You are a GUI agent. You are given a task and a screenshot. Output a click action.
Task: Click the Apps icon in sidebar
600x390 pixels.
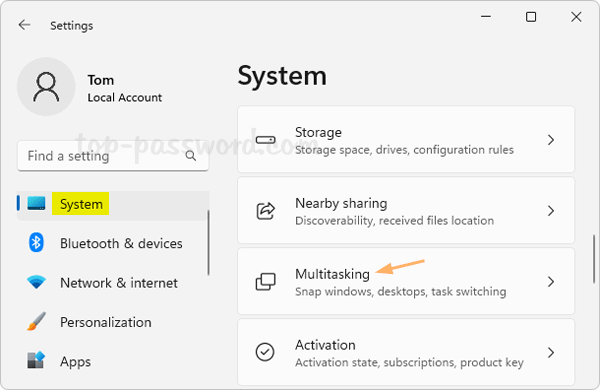(36, 361)
